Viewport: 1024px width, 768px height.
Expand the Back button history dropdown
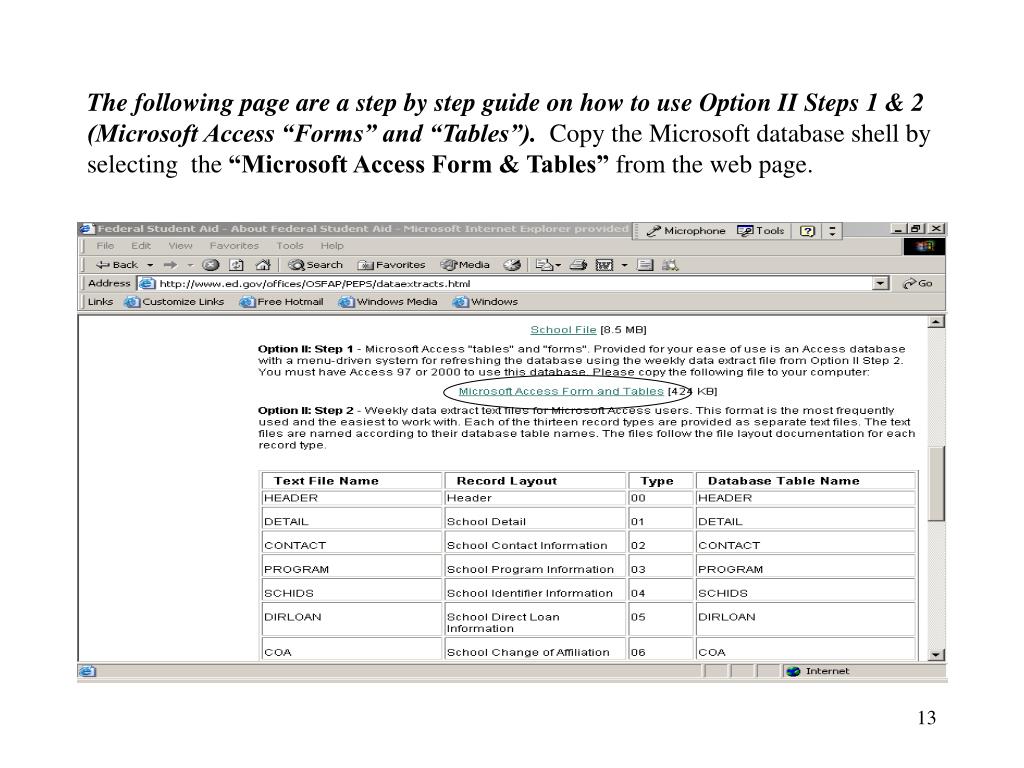[x=150, y=265]
